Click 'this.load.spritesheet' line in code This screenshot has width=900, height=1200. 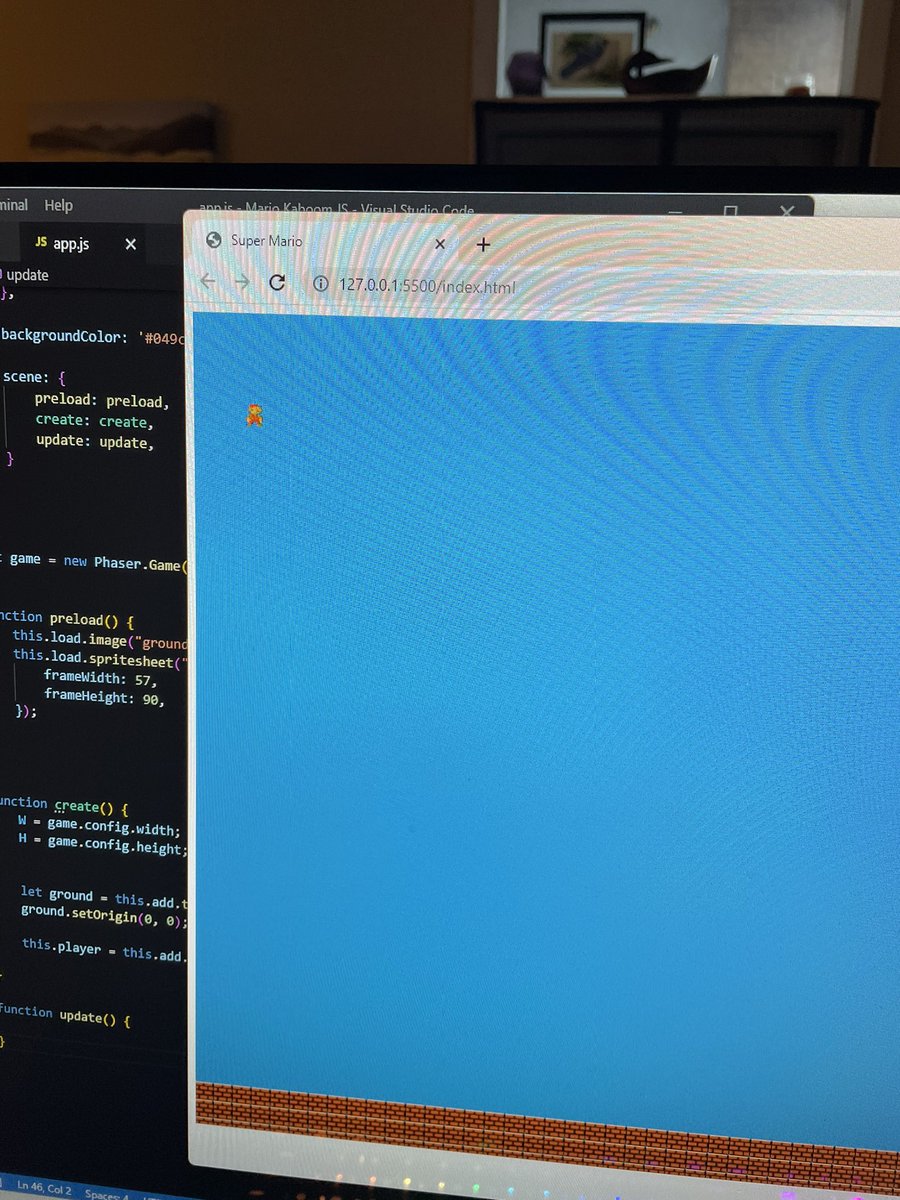click(x=101, y=660)
